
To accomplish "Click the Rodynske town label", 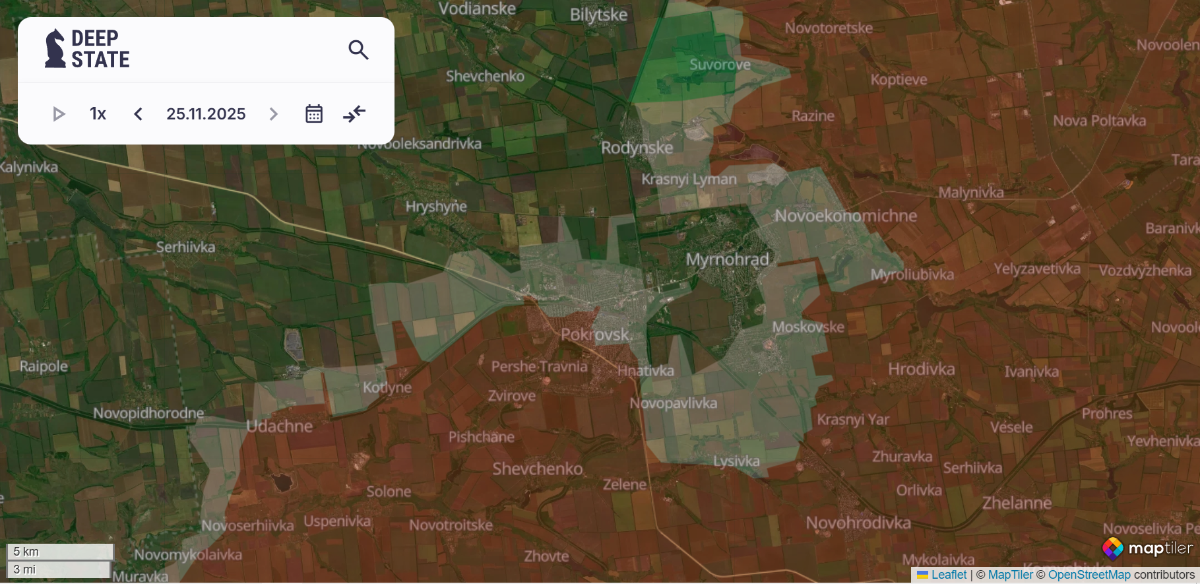I will click(x=637, y=148).
